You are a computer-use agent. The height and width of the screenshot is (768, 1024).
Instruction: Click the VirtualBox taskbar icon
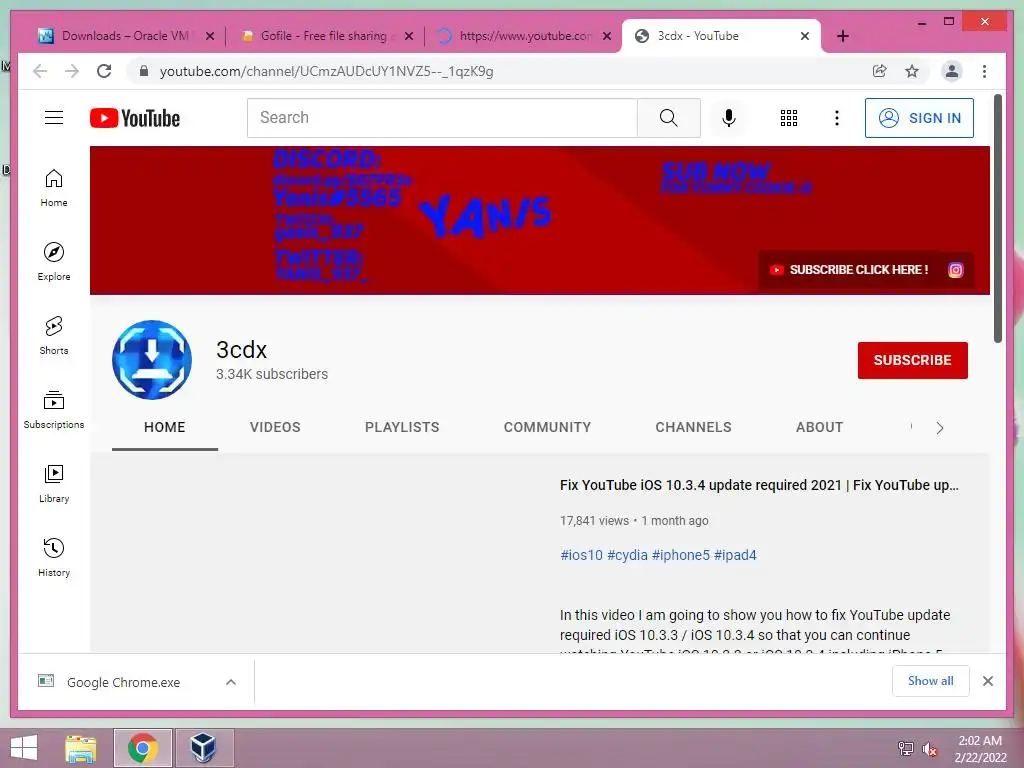pyautogui.click(x=203, y=748)
